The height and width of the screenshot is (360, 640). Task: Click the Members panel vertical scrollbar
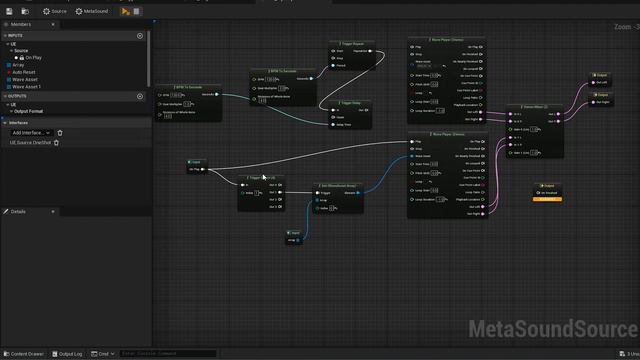(149, 59)
